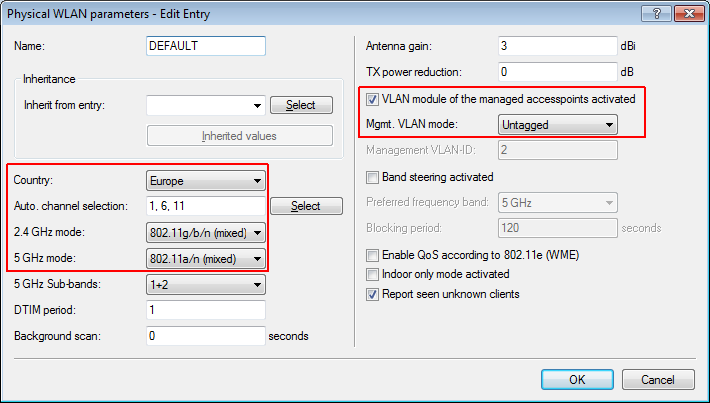Open the Mgmt. VLAN mode dropdown
Viewport: 710px width, 403px height.
coord(557,124)
